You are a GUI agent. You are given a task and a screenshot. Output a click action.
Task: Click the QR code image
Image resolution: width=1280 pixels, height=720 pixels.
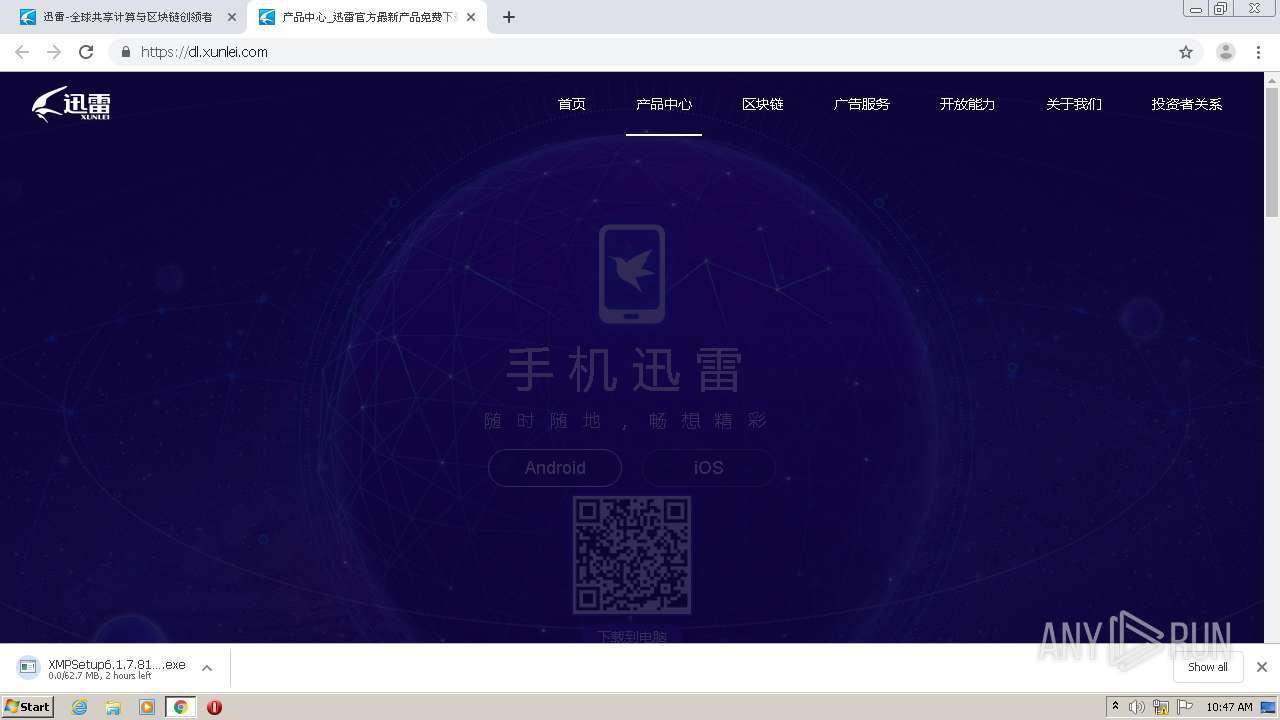[632, 555]
